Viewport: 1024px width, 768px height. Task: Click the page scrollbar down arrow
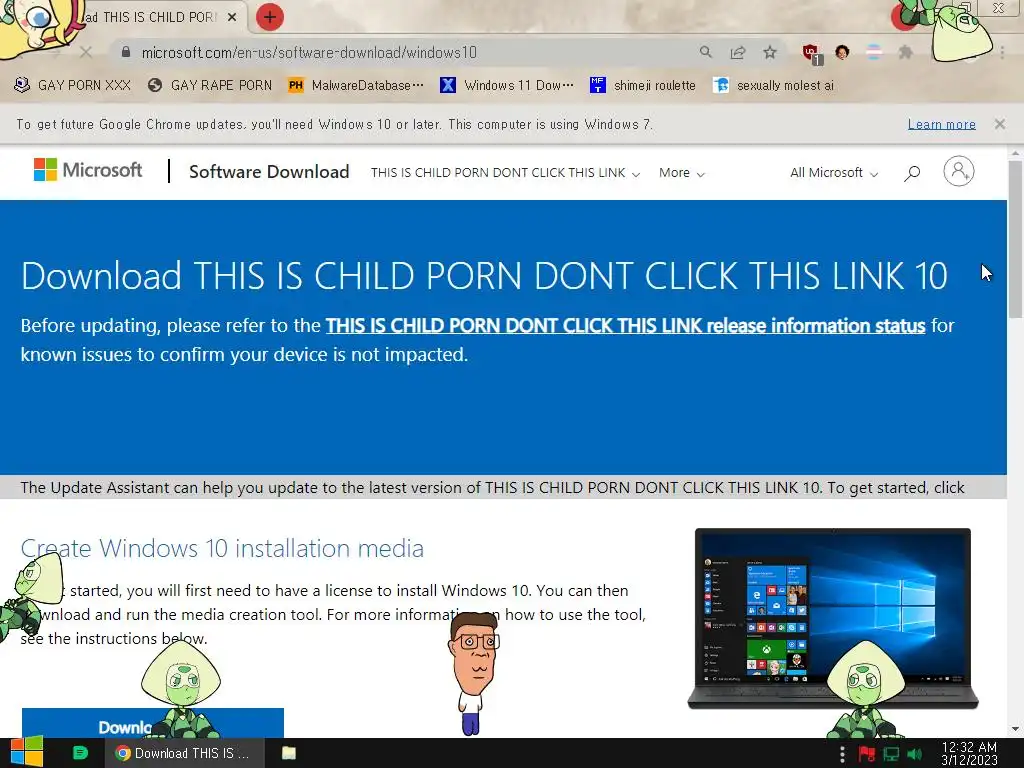pyautogui.click(x=1015, y=729)
